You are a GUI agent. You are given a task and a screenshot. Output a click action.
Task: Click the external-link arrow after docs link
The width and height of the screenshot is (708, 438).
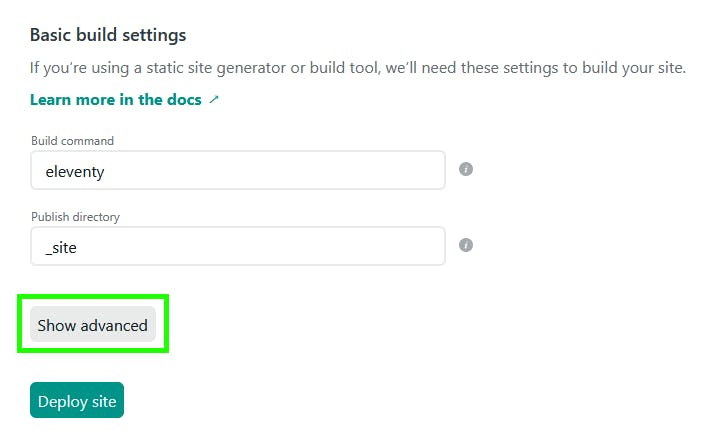tap(214, 99)
